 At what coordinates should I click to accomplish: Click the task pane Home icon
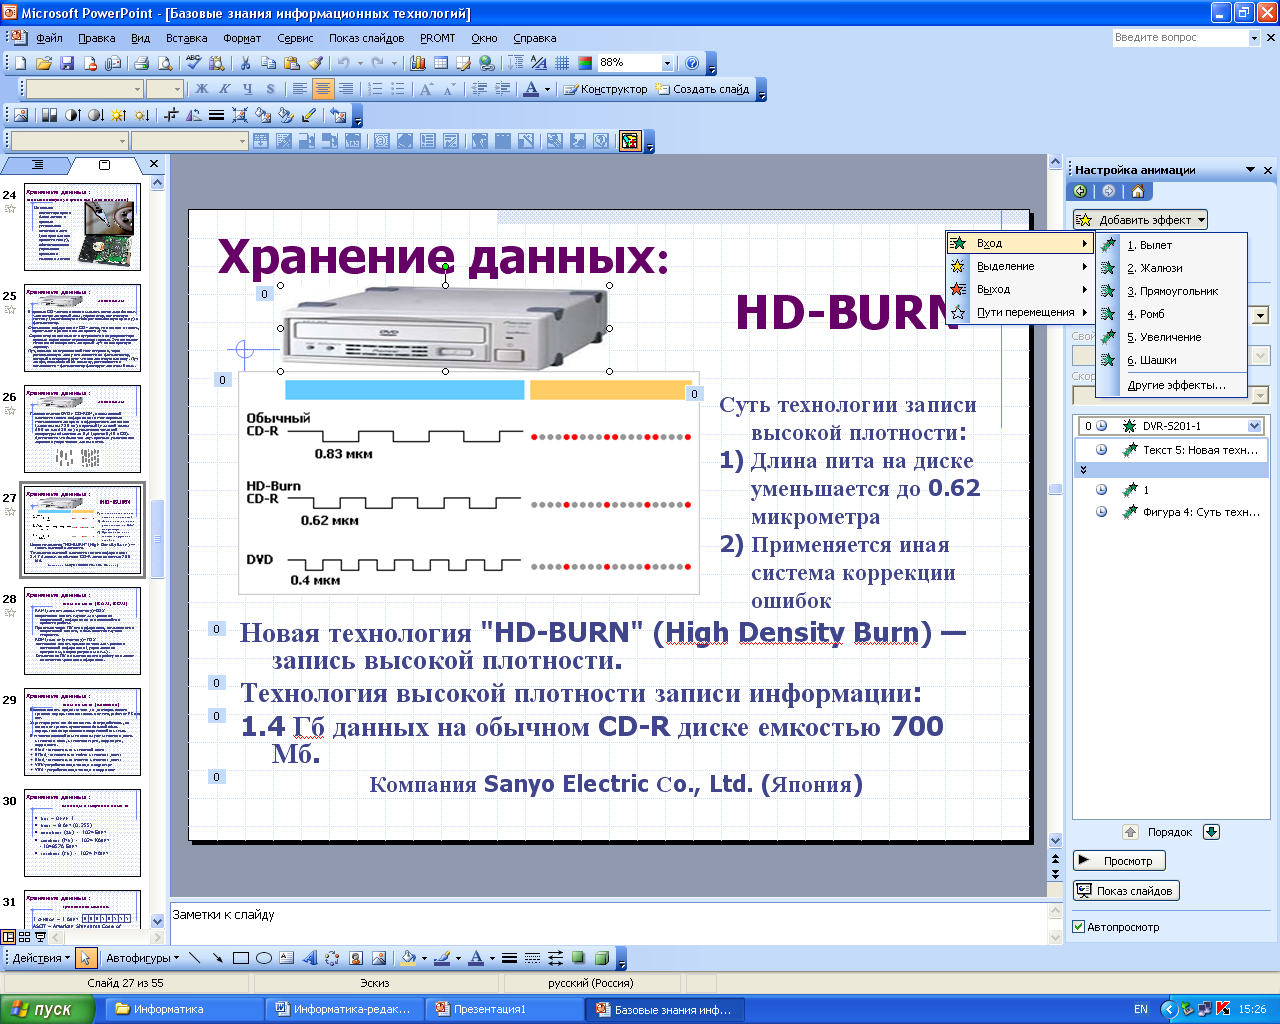tap(1137, 191)
